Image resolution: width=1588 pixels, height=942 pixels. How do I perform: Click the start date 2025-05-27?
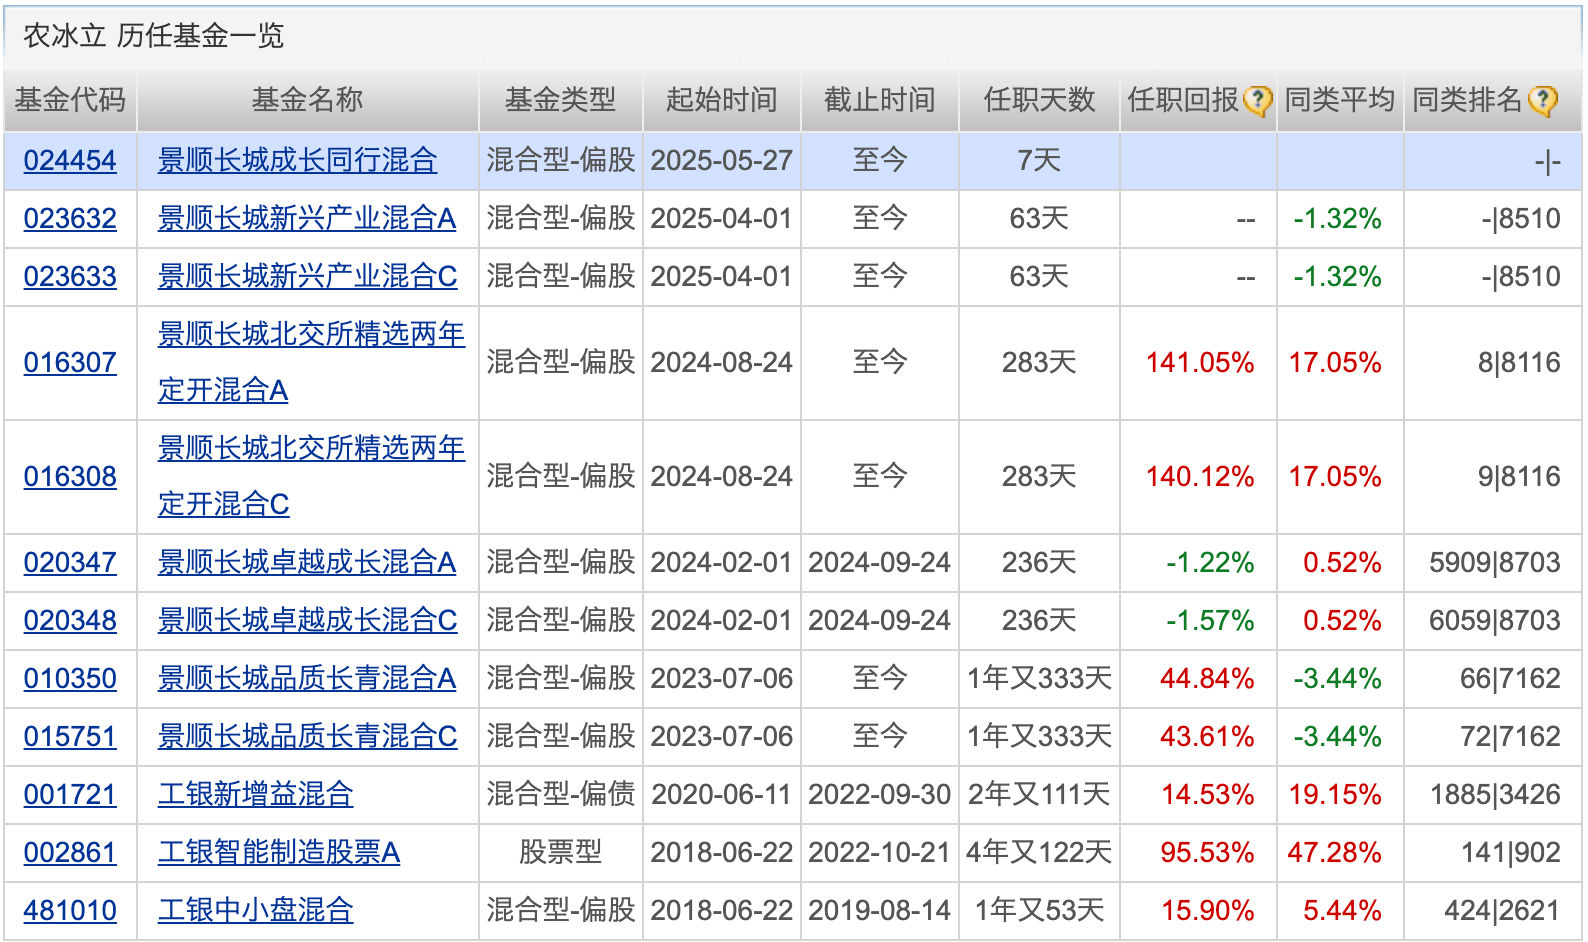click(721, 161)
